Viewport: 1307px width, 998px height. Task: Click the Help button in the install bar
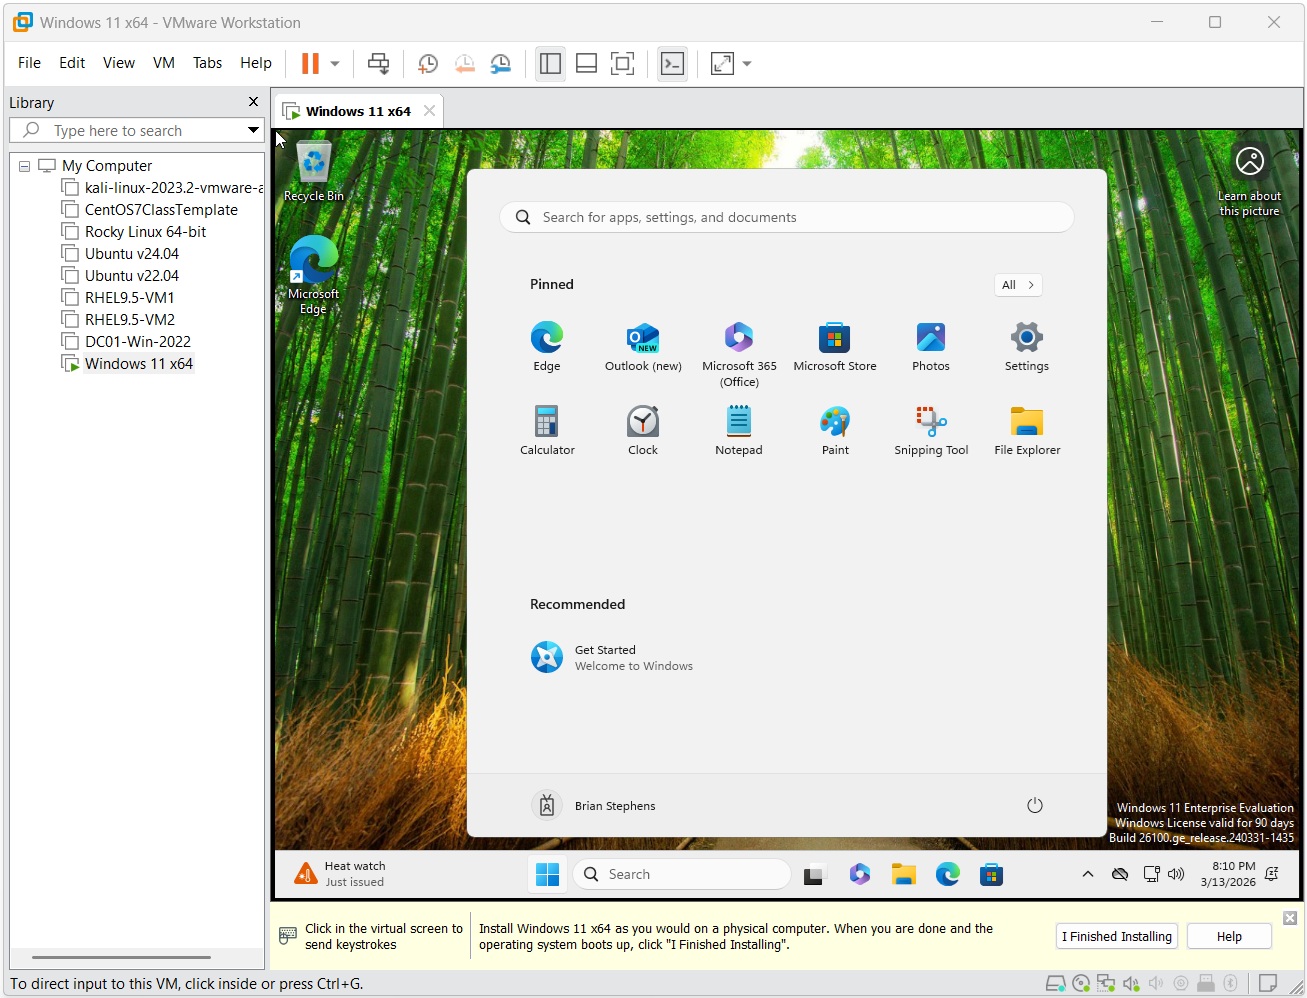click(x=1229, y=936)
